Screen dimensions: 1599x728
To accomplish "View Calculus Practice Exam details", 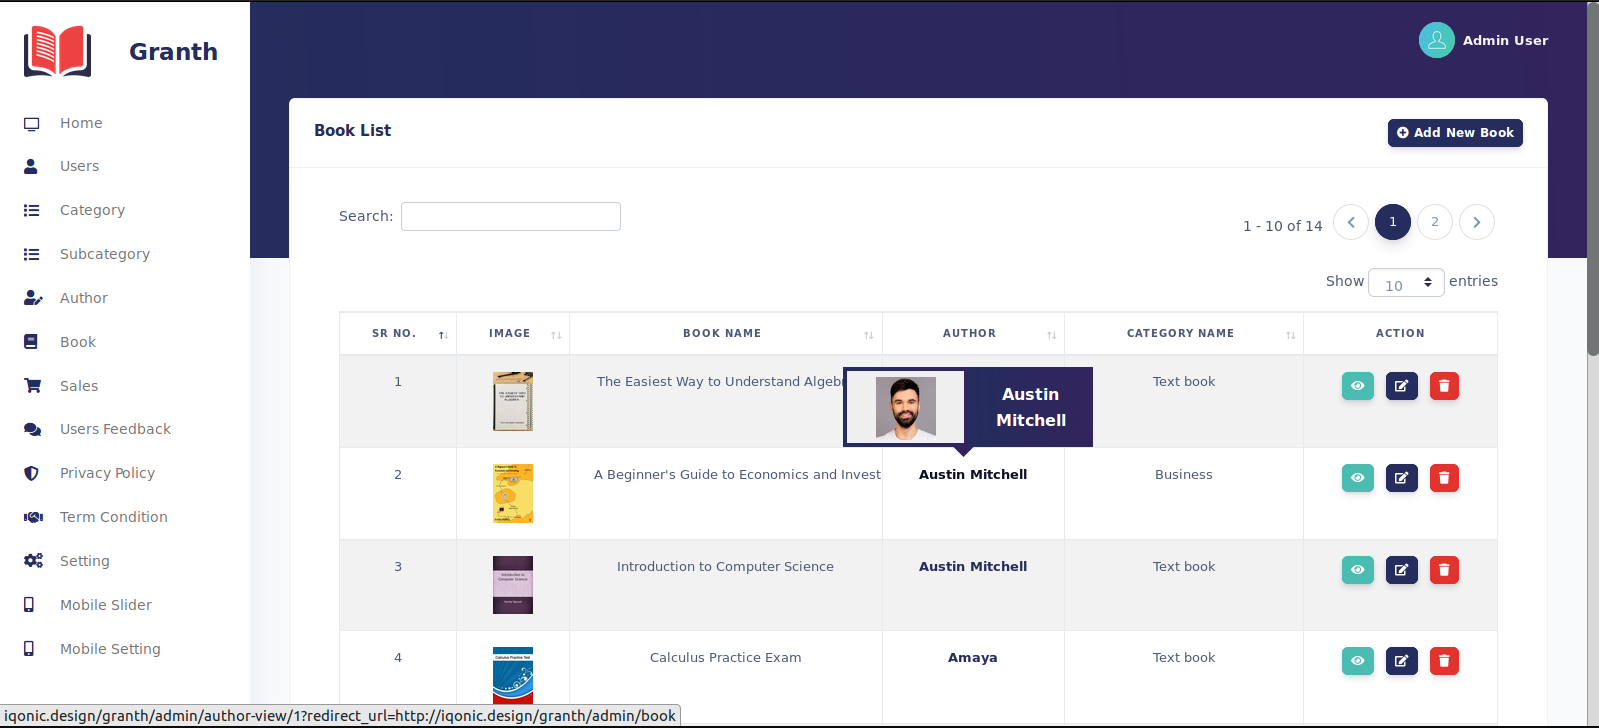I will click(x=1357, y=661).
